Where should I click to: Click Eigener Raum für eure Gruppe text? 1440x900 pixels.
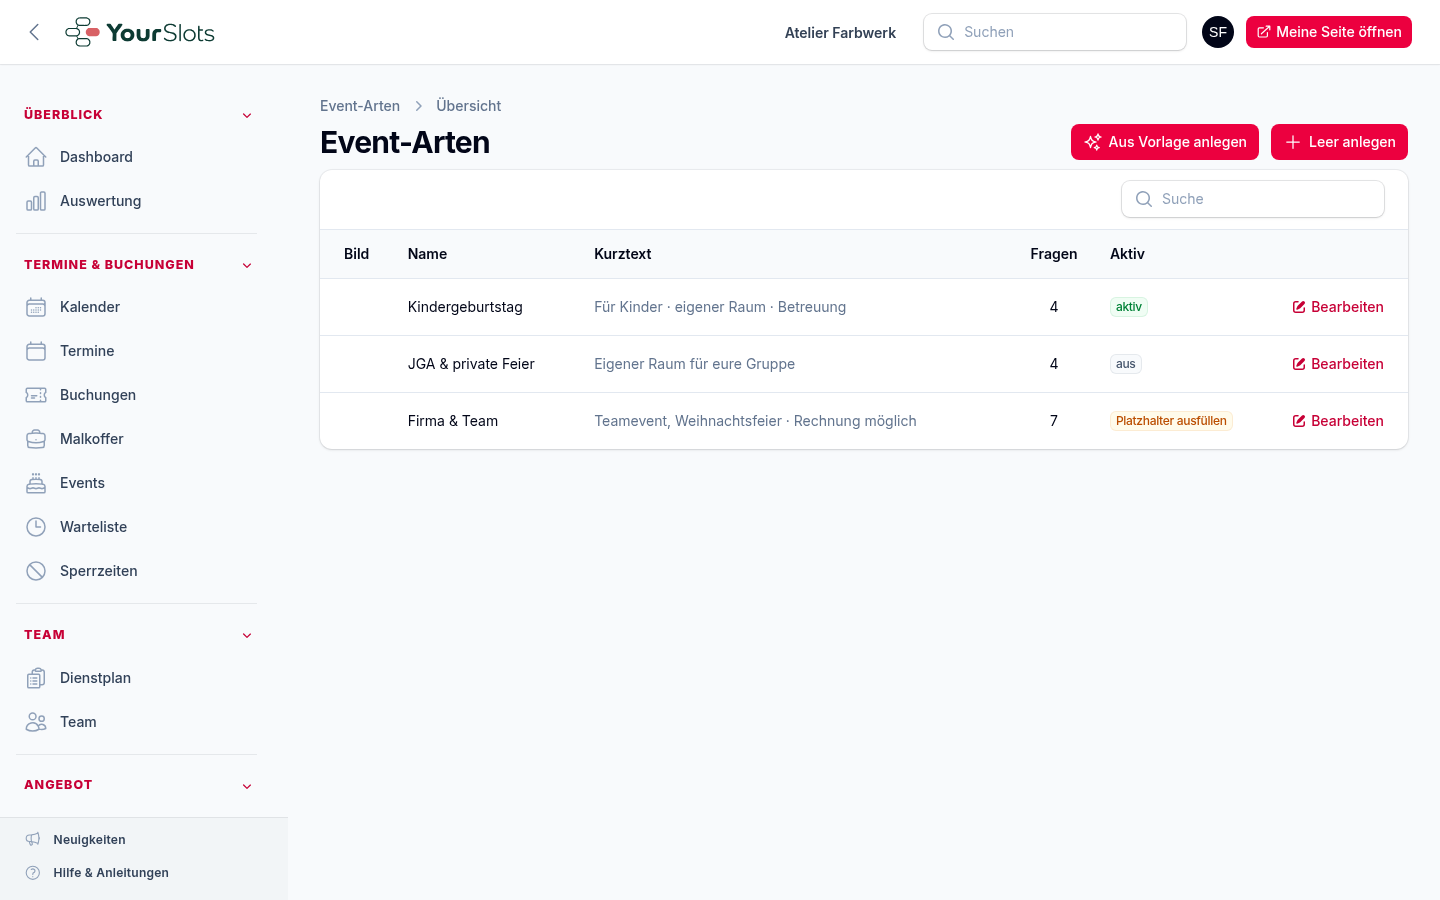coord(694,364)
